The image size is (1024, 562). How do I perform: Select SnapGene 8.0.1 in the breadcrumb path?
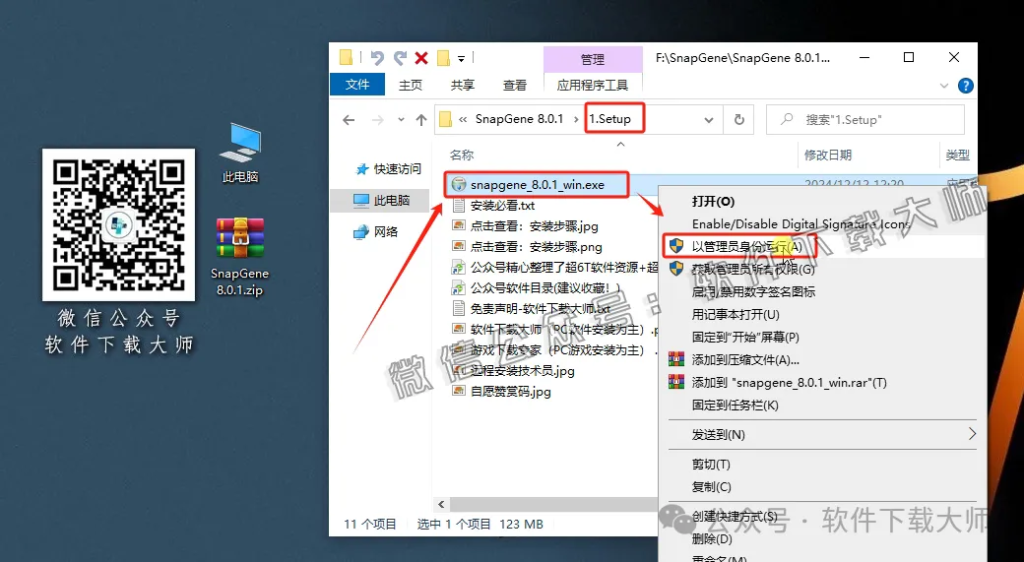519,119
